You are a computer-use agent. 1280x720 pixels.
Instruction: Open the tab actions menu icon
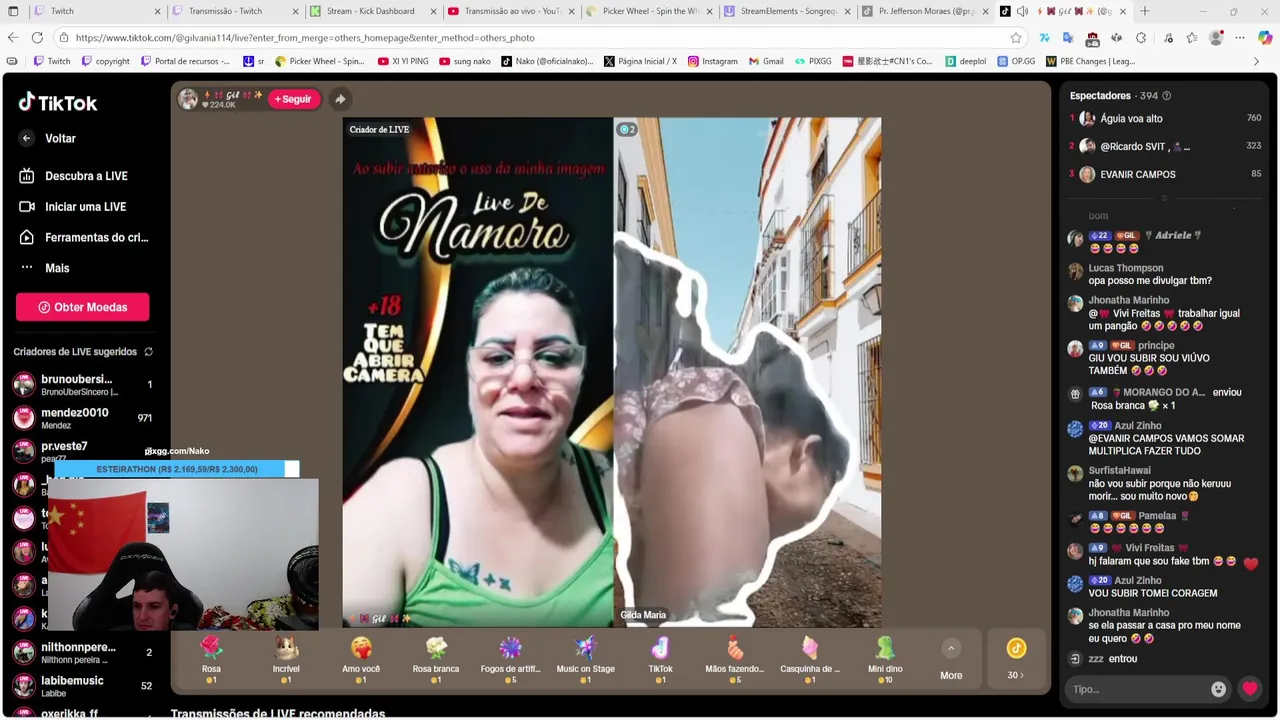pos(13,11)
